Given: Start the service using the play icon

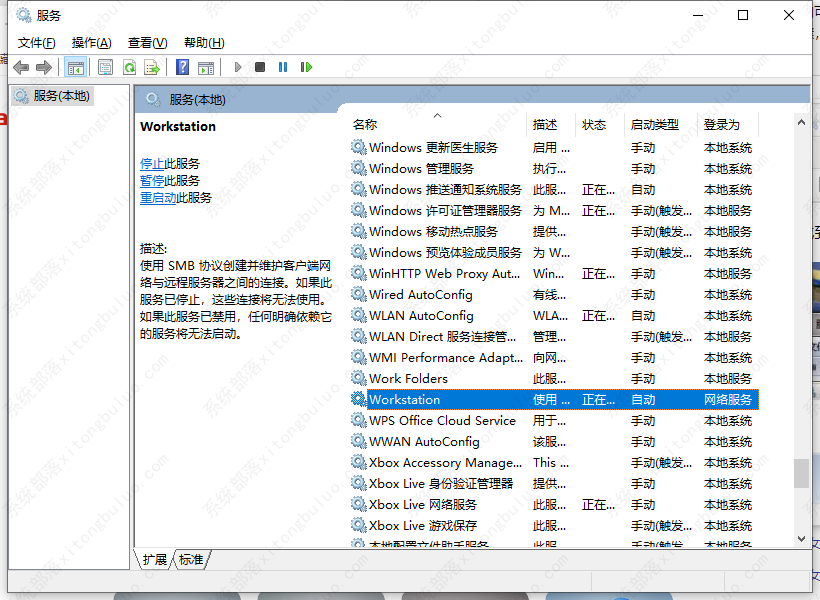Looking at the screenshot, I should point(237,66).
